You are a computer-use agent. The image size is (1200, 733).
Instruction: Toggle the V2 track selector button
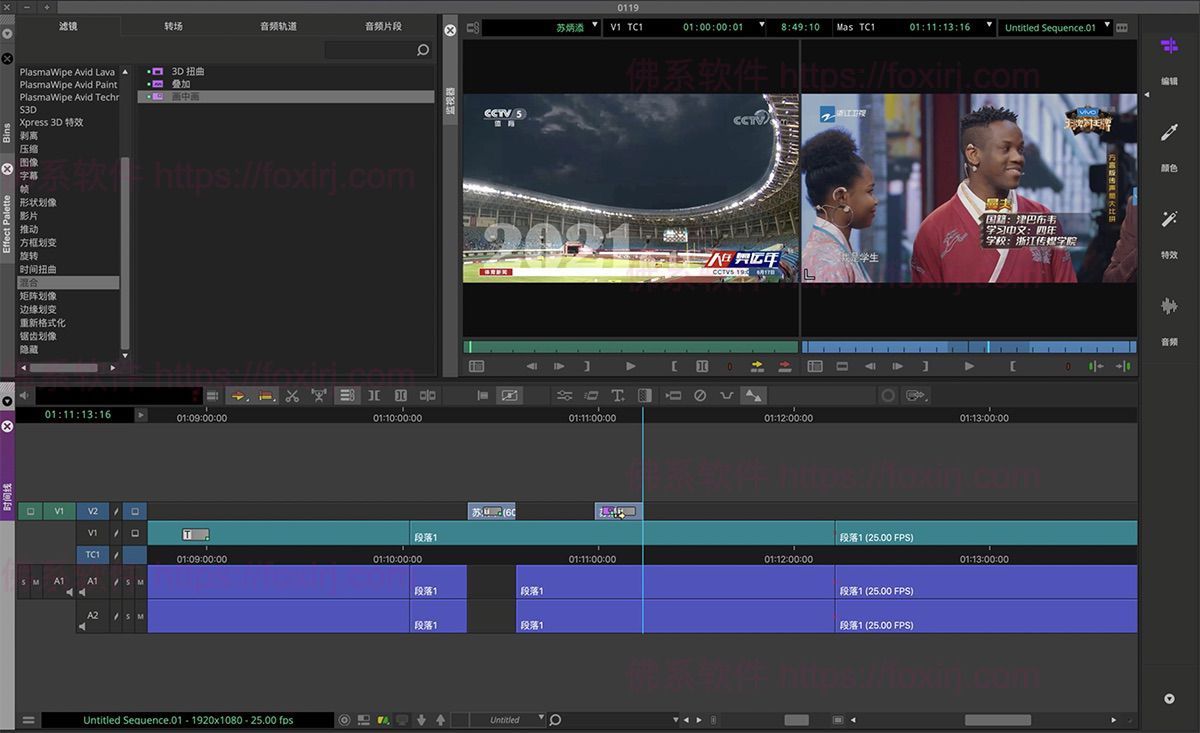tap(92, 511)
